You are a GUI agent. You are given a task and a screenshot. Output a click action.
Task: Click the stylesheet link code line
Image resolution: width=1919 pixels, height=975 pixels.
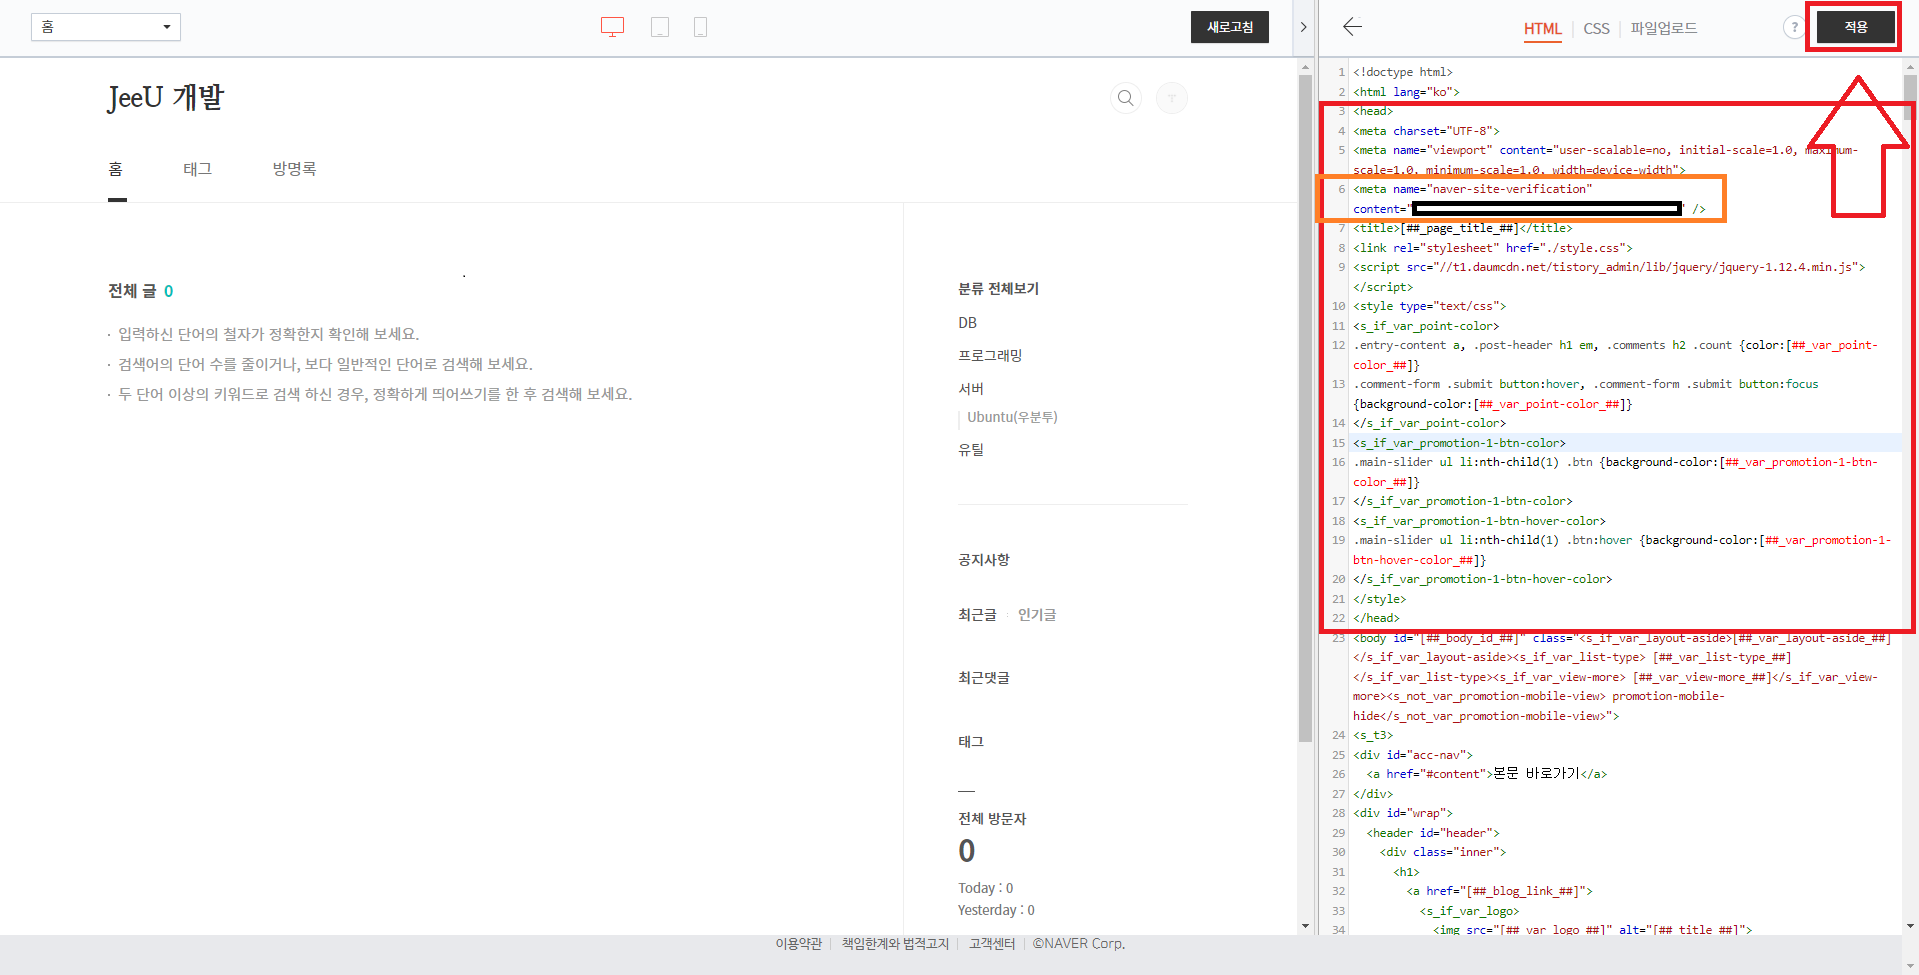(1493, 248)
